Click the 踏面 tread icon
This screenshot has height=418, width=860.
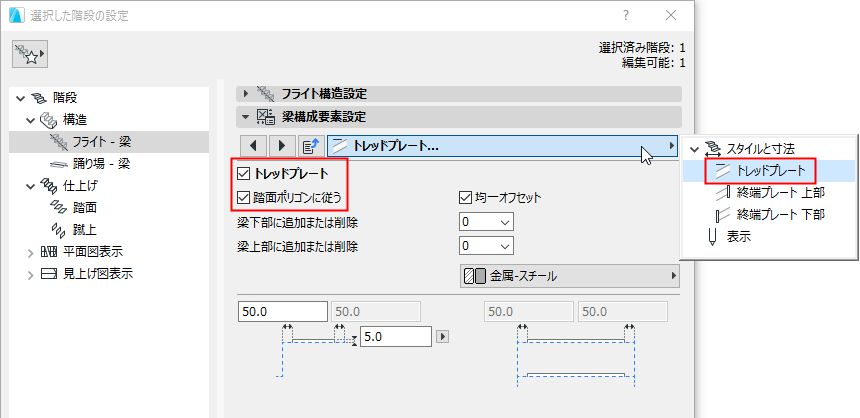58,208
